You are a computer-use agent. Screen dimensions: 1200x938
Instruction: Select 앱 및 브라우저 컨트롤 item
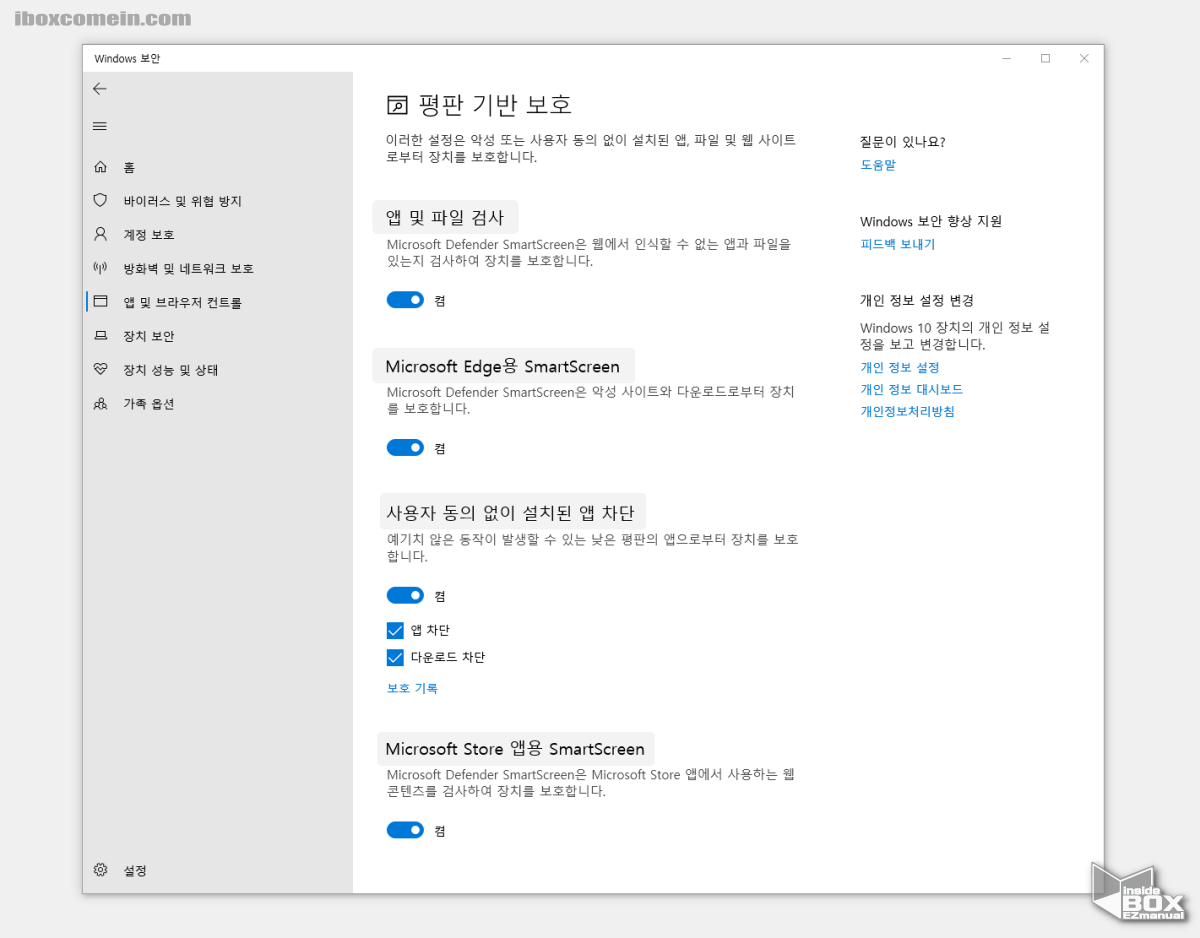(x=183, y=302)
